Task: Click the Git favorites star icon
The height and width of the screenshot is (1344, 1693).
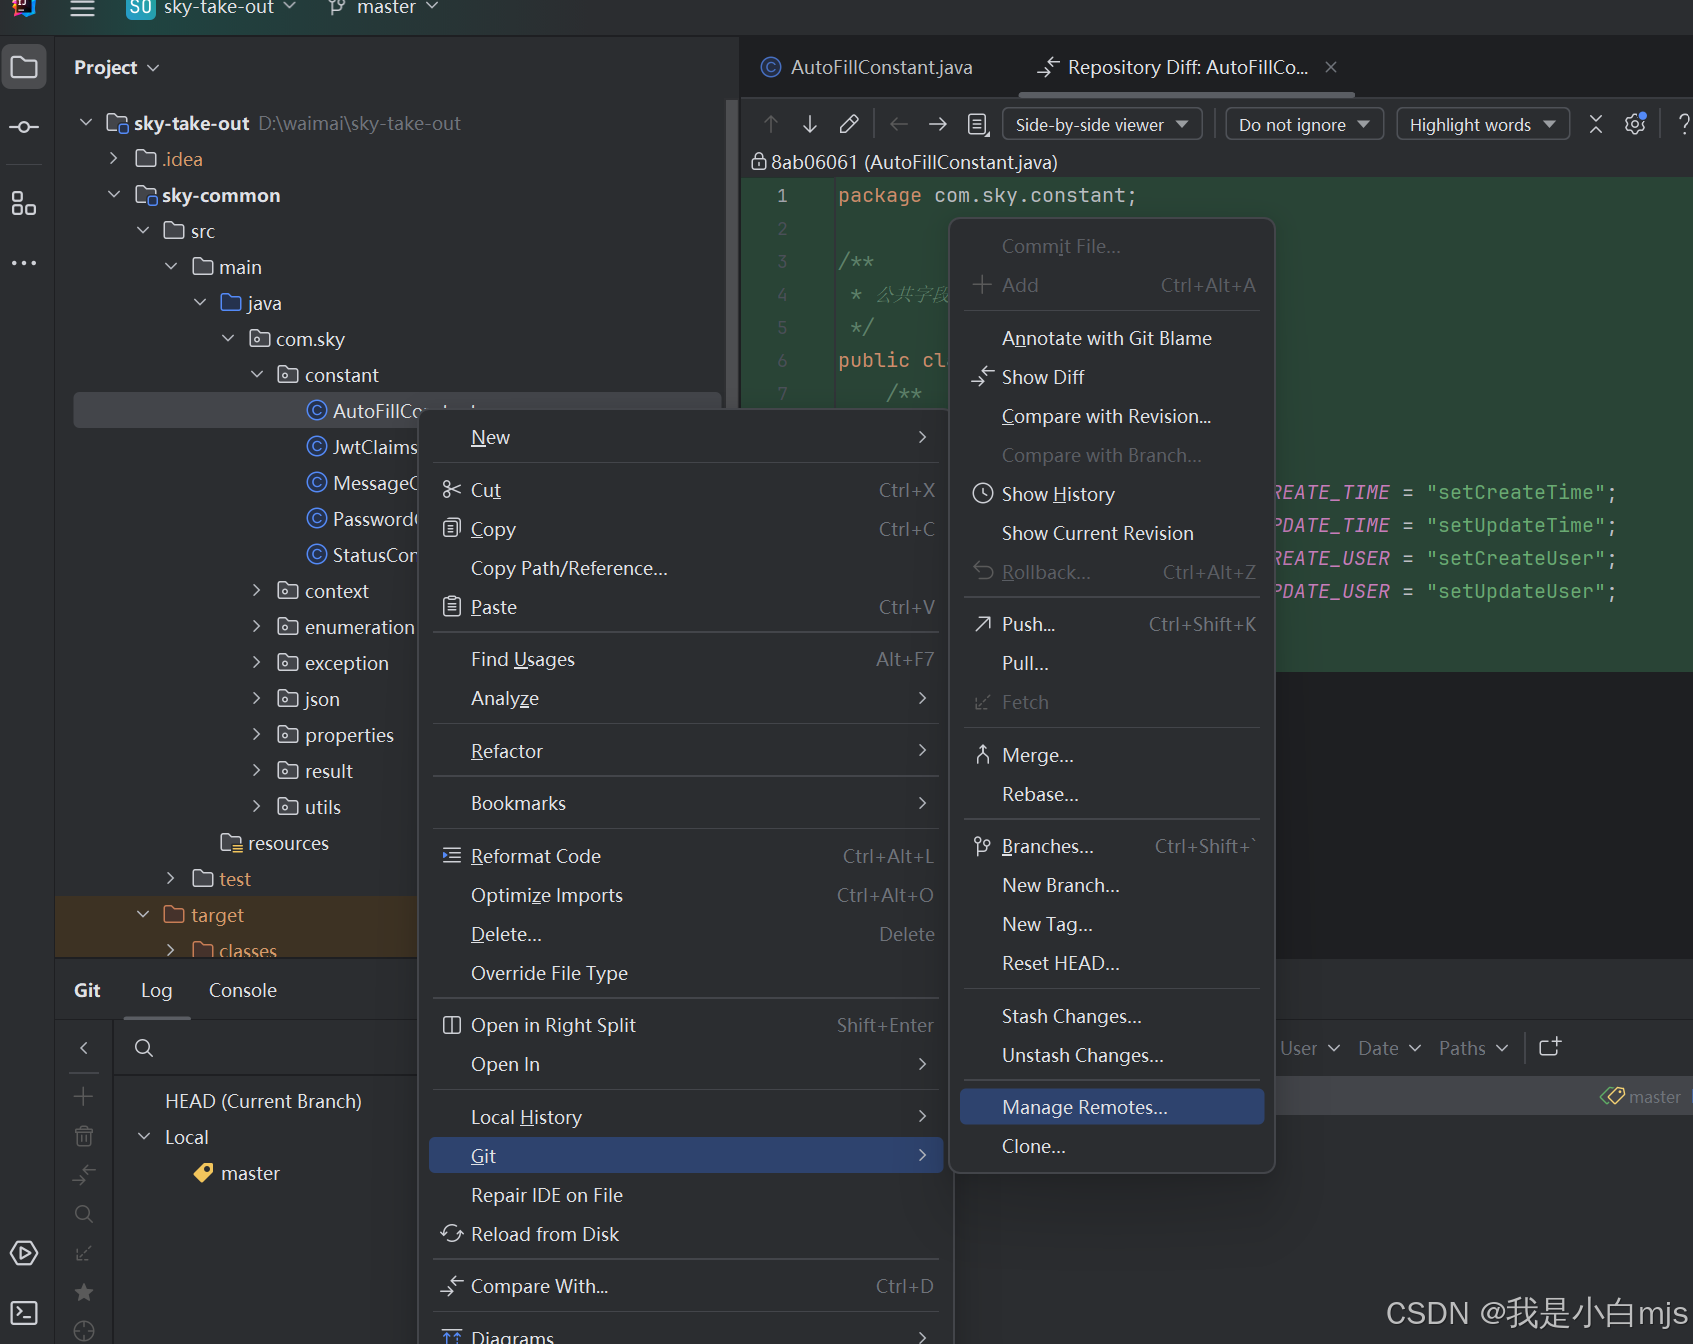Action: (84, 1292)
